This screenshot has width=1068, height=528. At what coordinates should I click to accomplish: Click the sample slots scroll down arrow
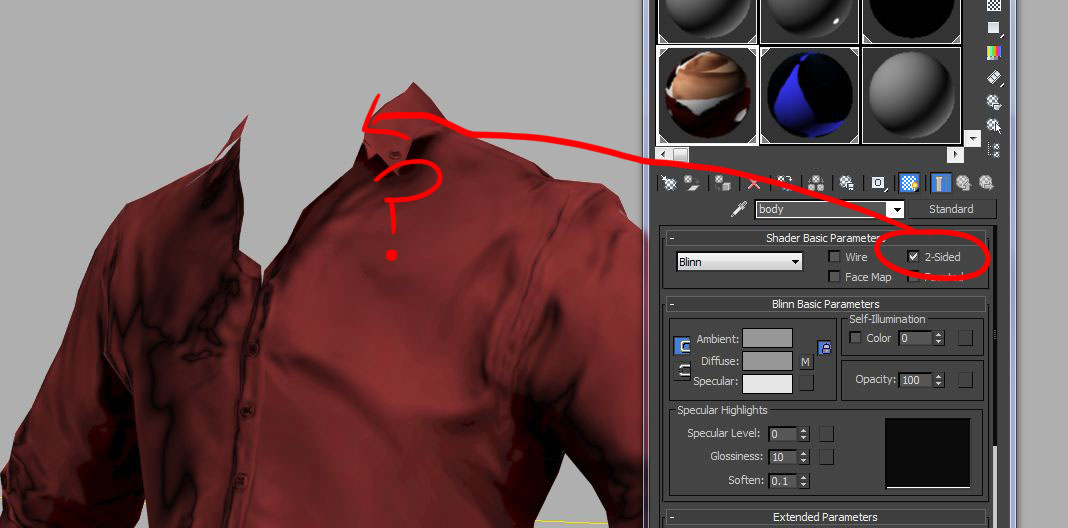973,139
